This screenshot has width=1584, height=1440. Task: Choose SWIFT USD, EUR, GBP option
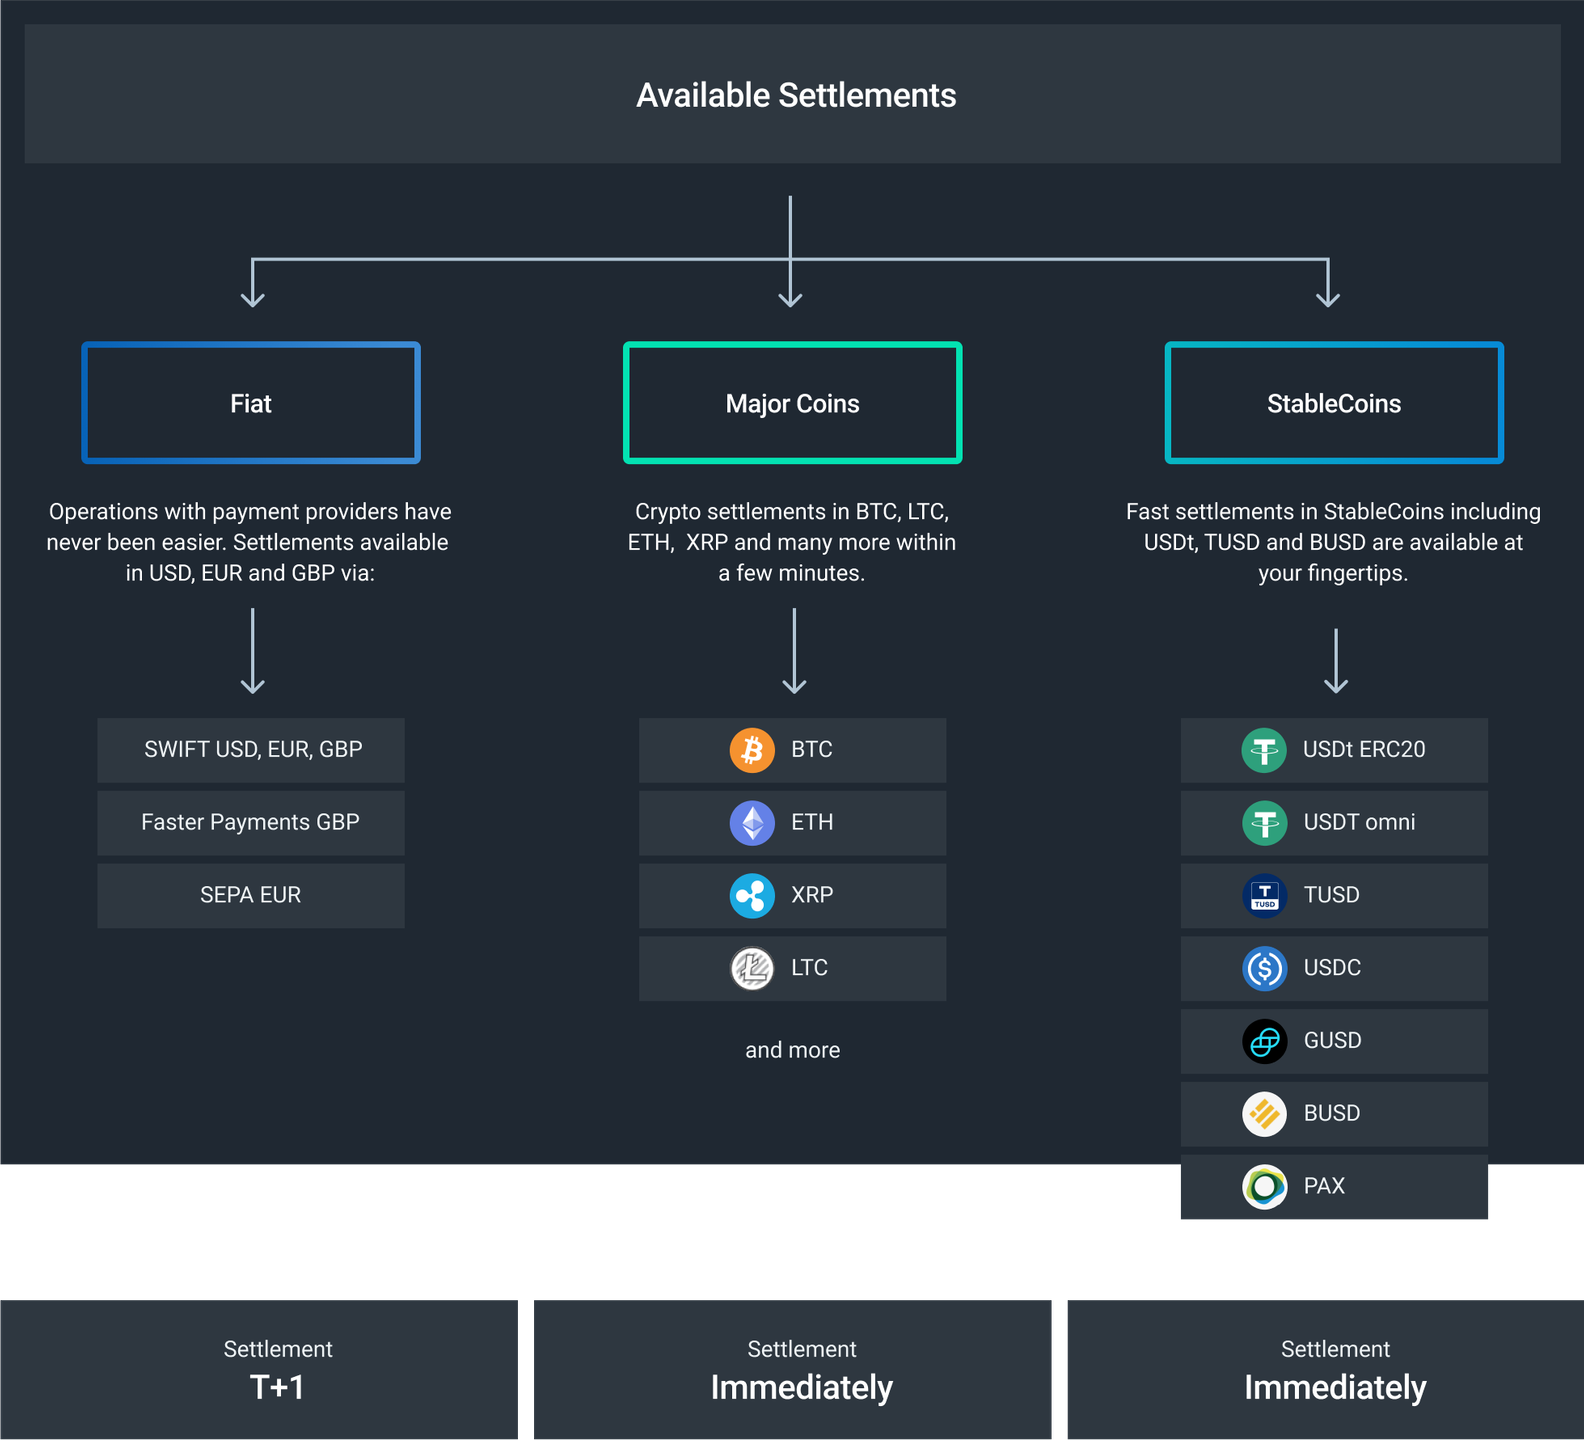click(251, 750)
